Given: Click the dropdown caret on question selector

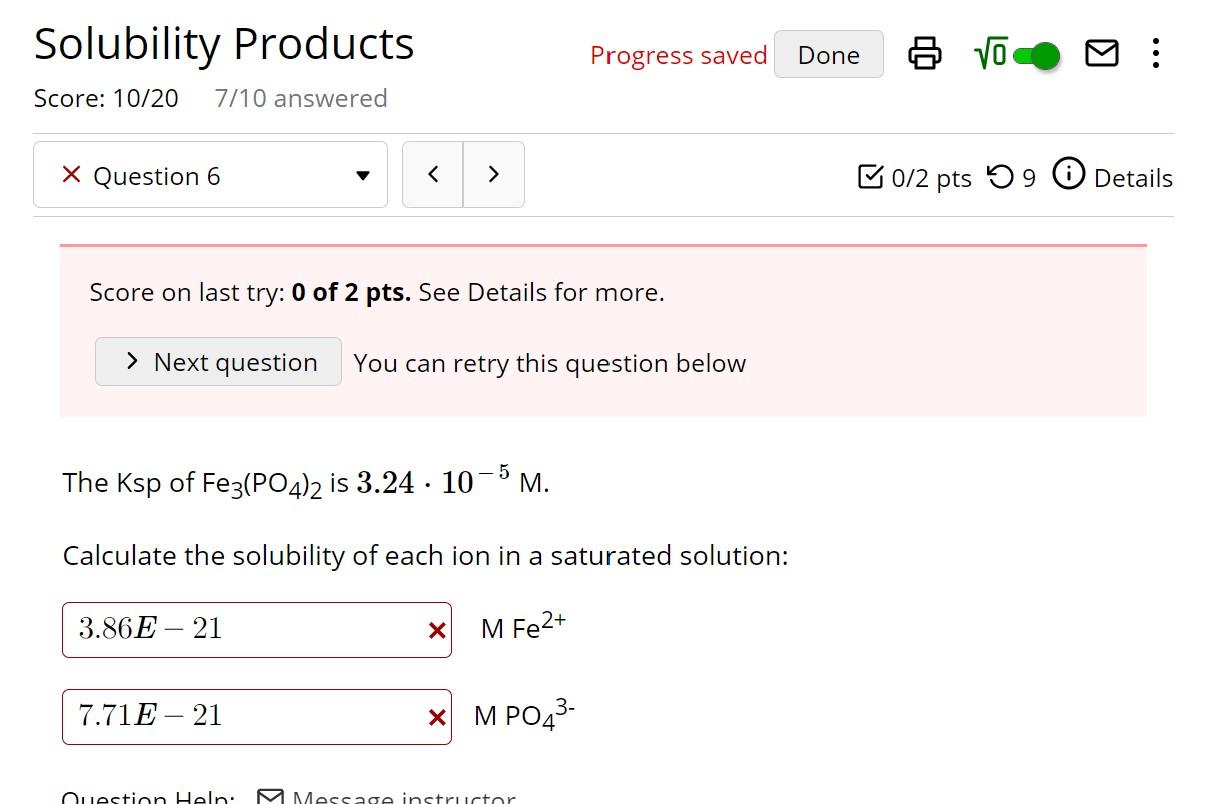Looking at the screenshot, I should [362, 176].
